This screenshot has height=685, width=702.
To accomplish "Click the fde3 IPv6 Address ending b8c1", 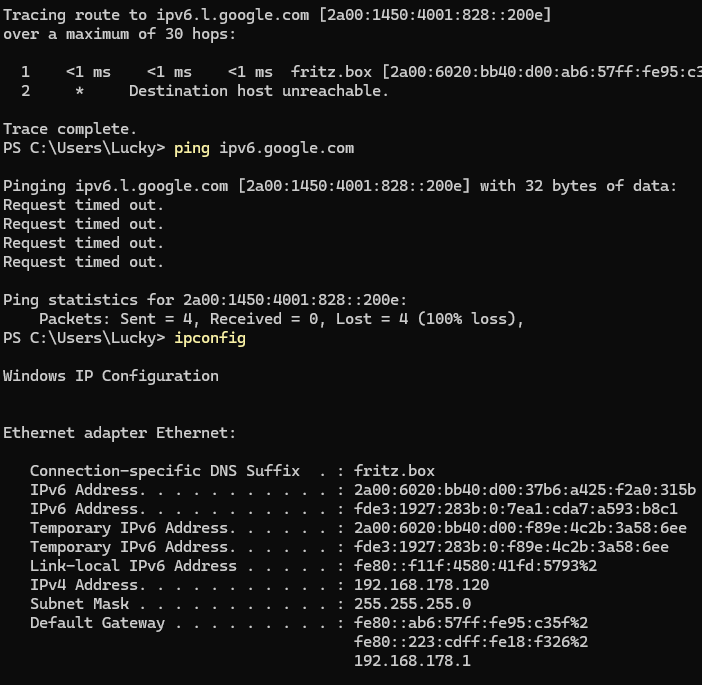I will (x=516, y=509).
